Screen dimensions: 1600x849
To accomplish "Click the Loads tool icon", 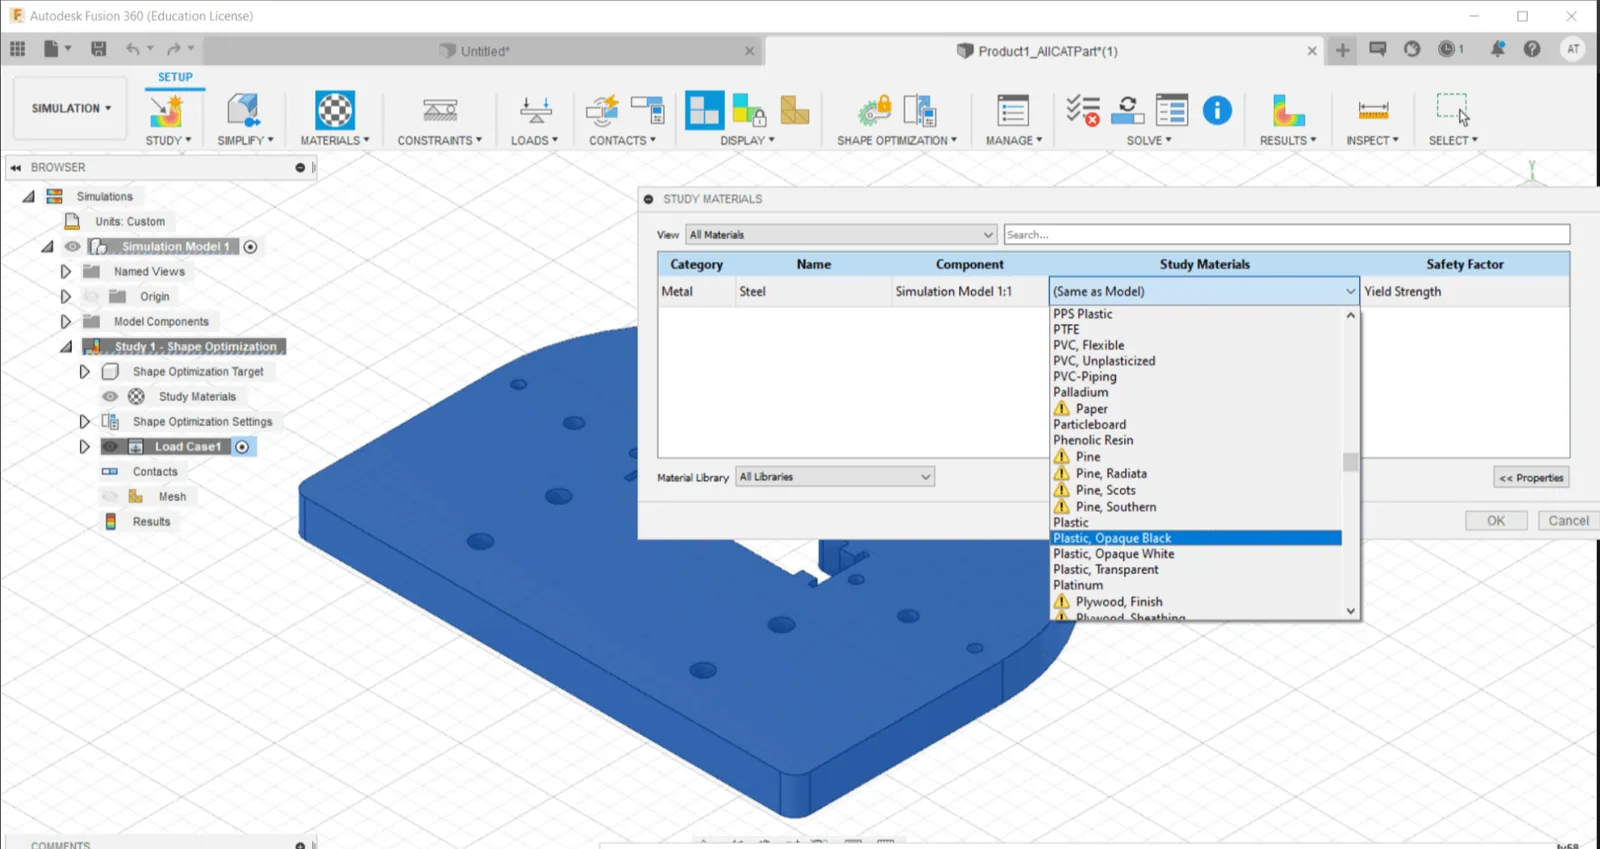I will pyautogui.click(x=535, y=110).
